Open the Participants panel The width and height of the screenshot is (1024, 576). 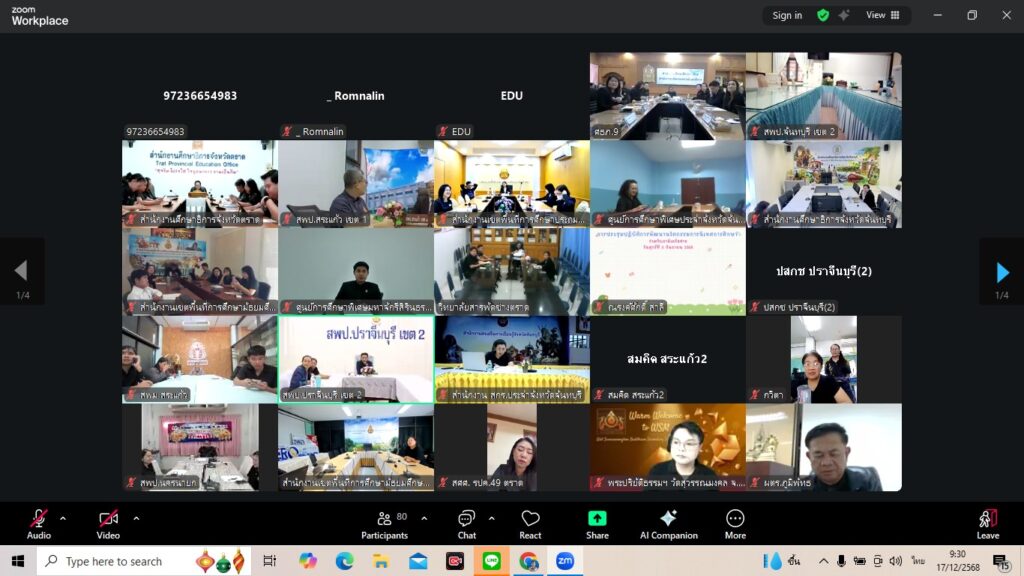coord(384,522)
